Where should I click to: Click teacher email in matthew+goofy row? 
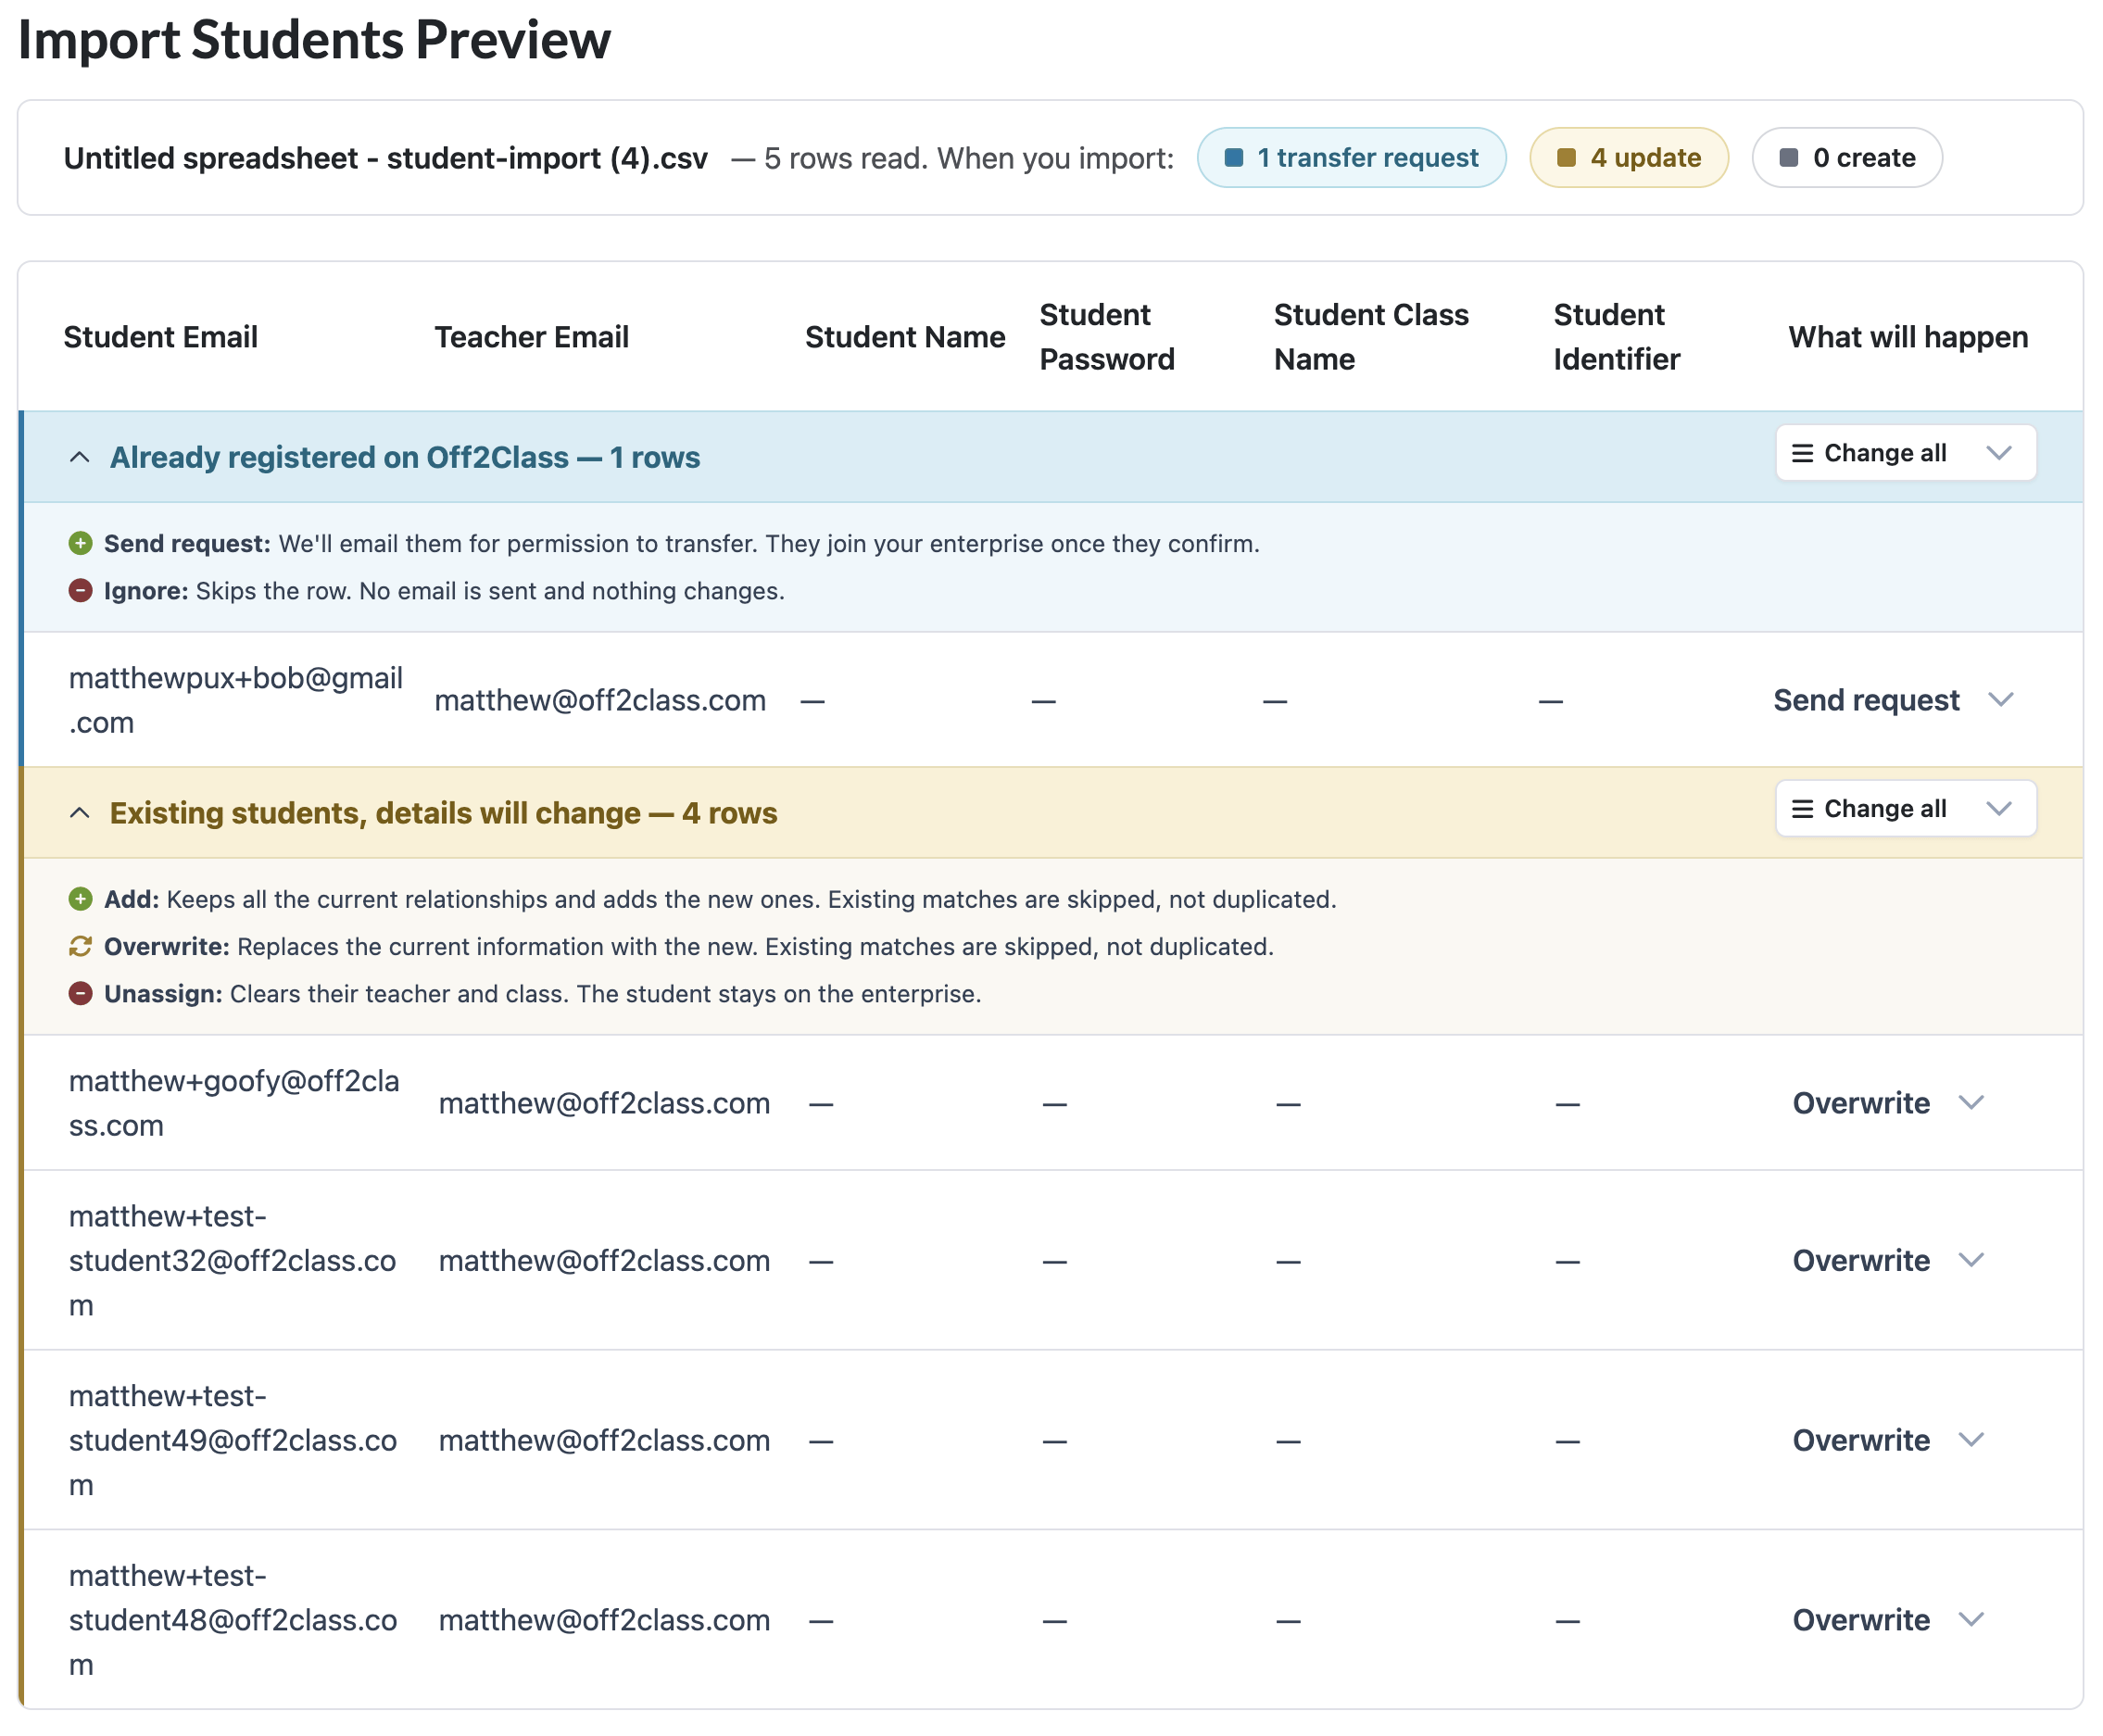coord(604,1103)
